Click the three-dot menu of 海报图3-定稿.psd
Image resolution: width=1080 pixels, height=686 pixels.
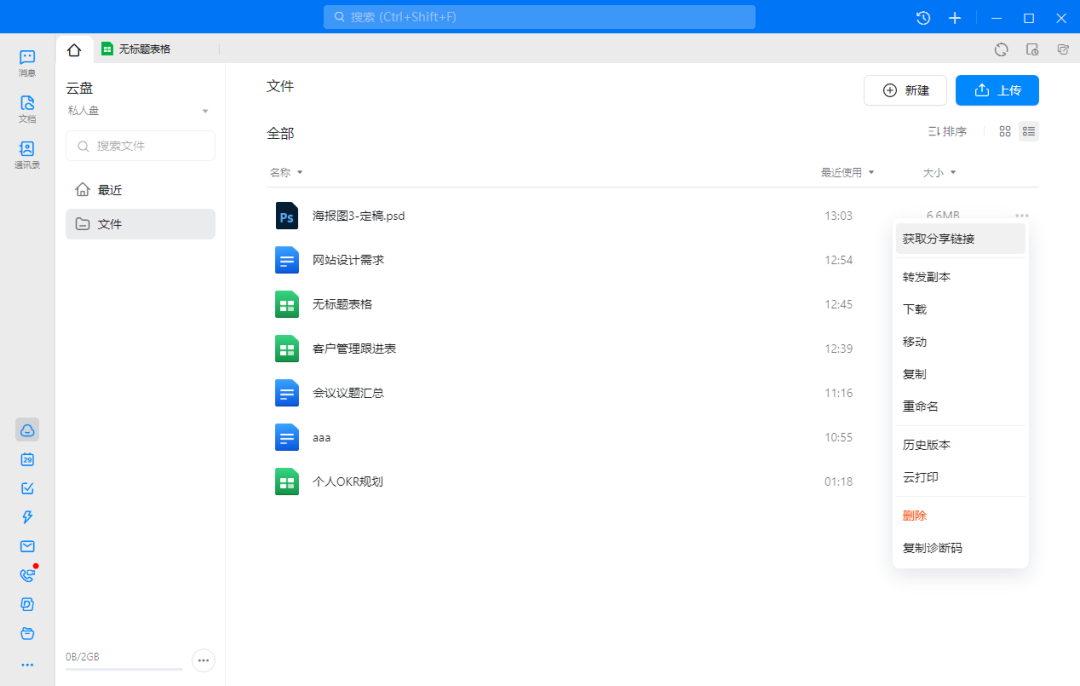[x=1021, y=215]
